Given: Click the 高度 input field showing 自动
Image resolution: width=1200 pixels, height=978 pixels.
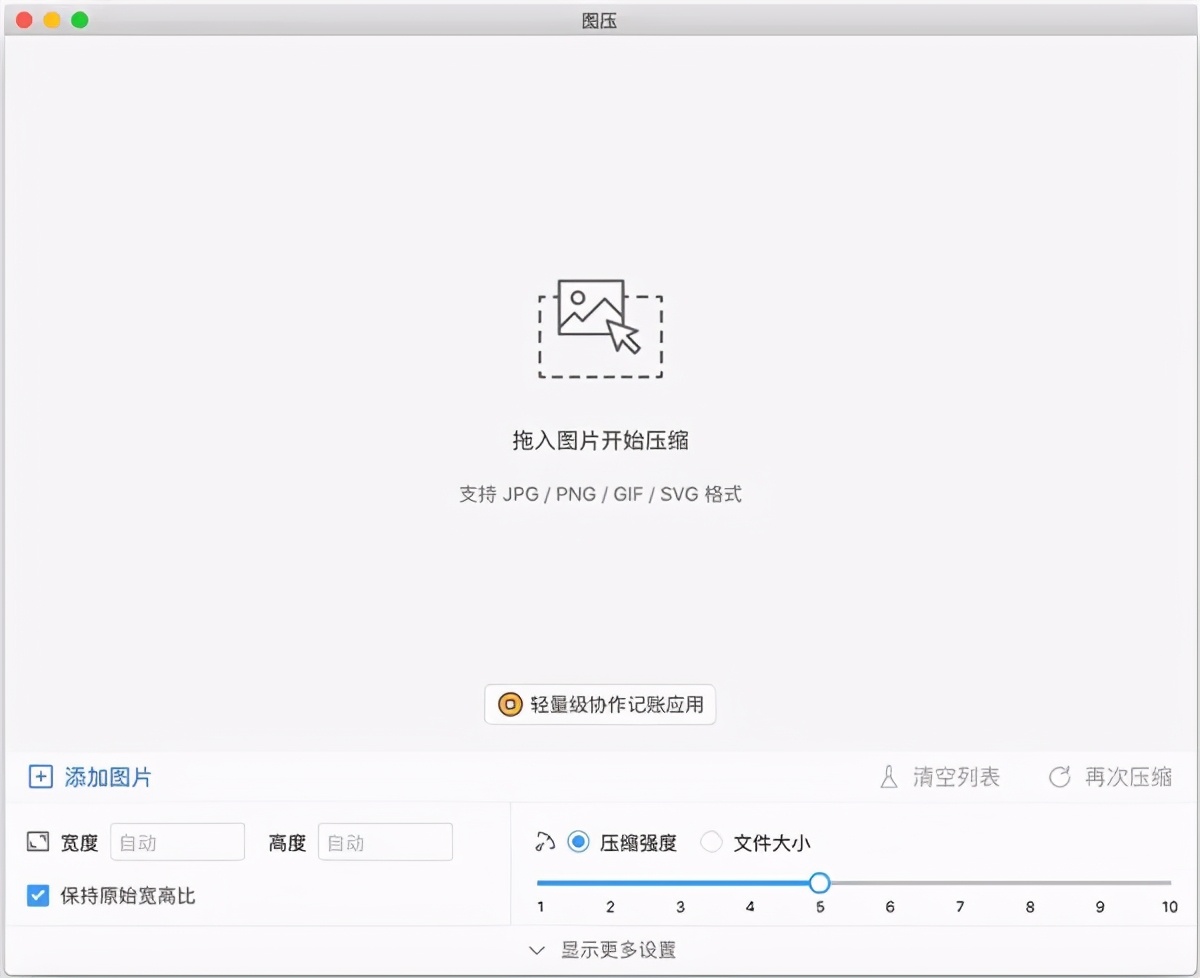Looking at the screenshot, I should pyautogui.click(x=385, y=842).
